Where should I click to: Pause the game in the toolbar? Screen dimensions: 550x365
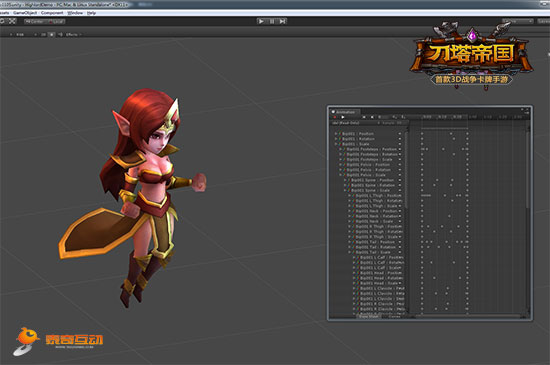click(x=272, y=21)
